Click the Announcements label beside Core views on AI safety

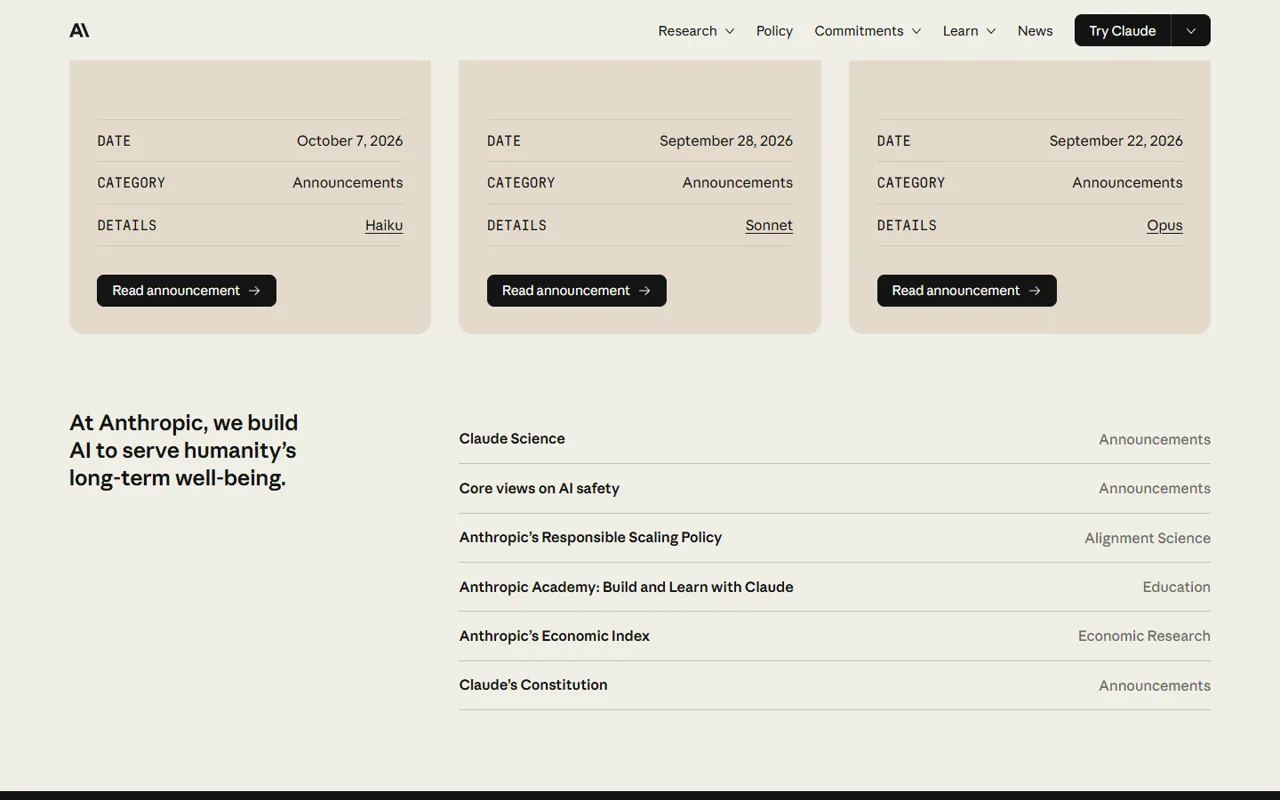pos(1155,488)
